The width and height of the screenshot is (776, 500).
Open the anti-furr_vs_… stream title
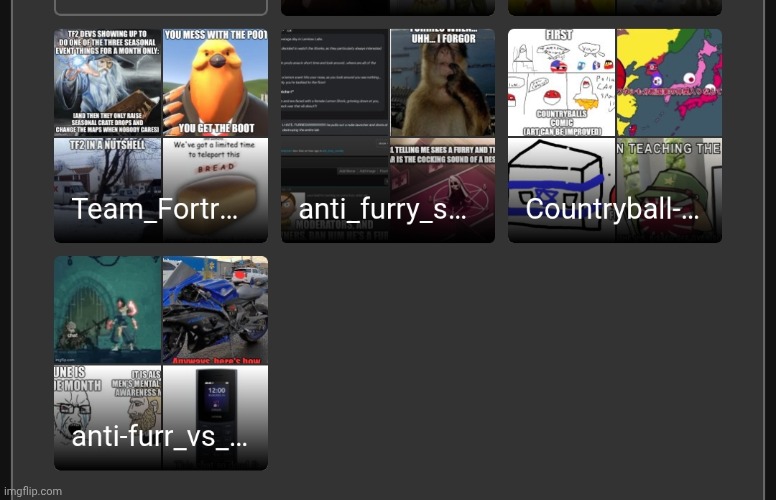click(159, 437)
